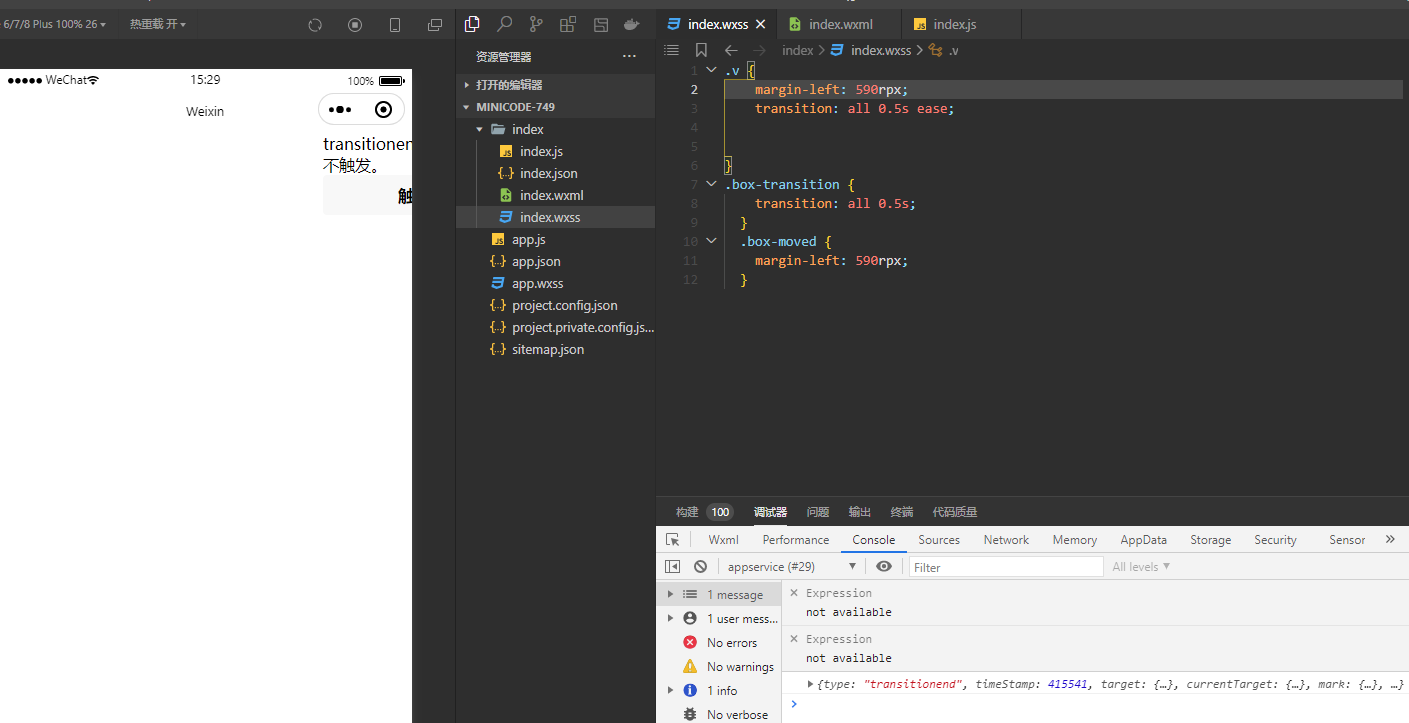Toggle the hot reload dropdown 热重载 开
Screen dimensions: 1409x723
point(157,24)
